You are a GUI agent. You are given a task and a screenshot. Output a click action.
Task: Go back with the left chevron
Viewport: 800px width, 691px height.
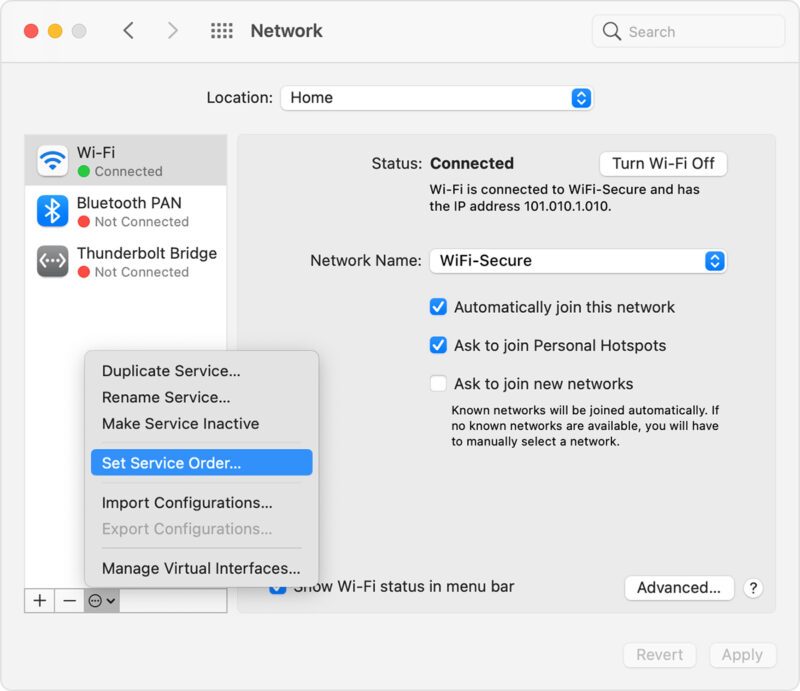click(x=129, y=31)
